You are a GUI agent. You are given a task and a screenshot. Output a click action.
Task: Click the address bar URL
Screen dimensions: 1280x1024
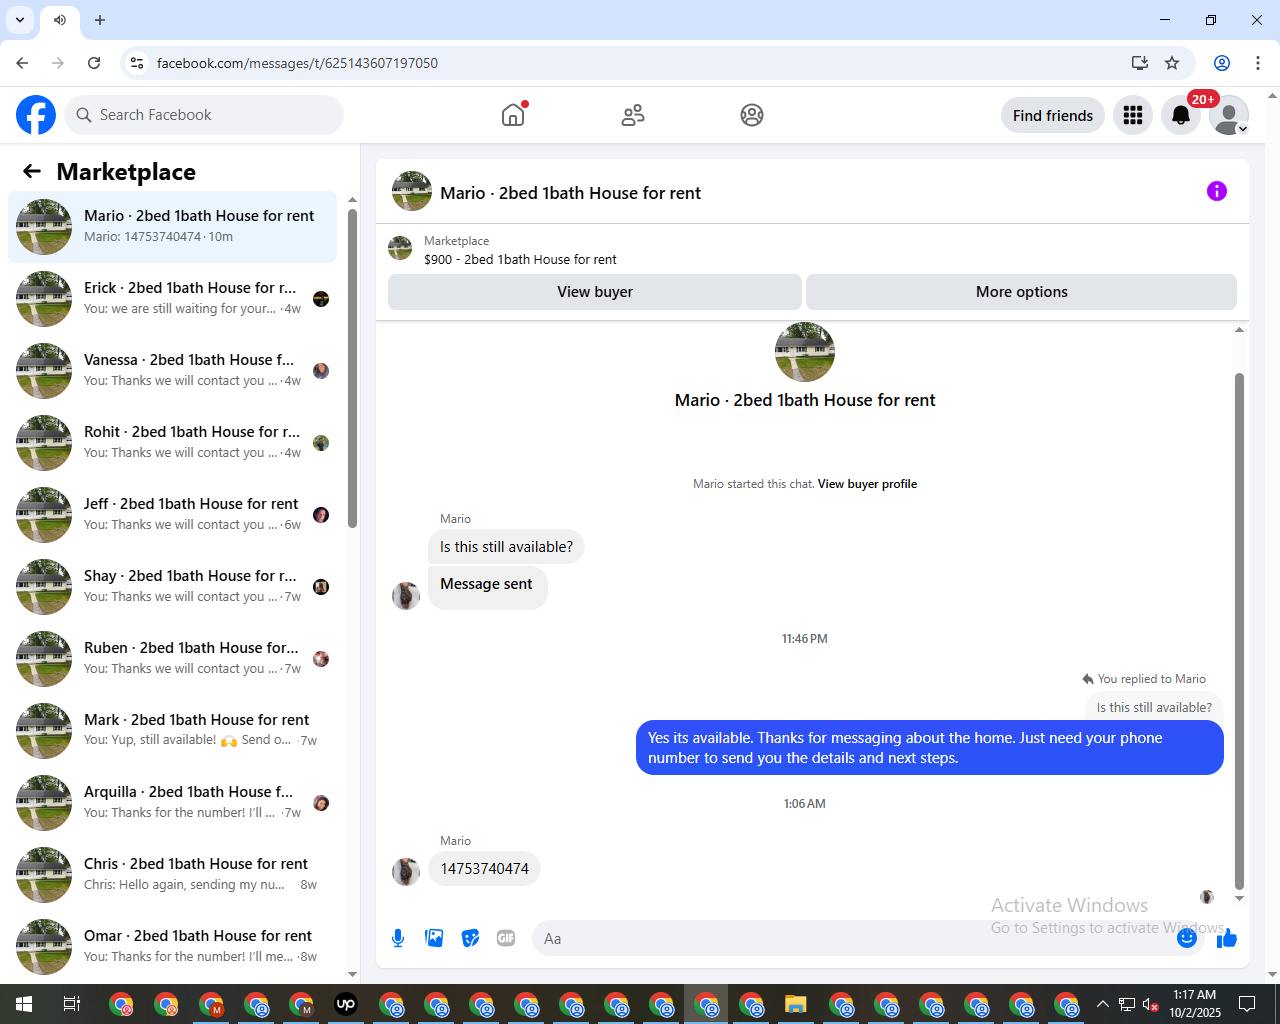click(x=297, y=63)
